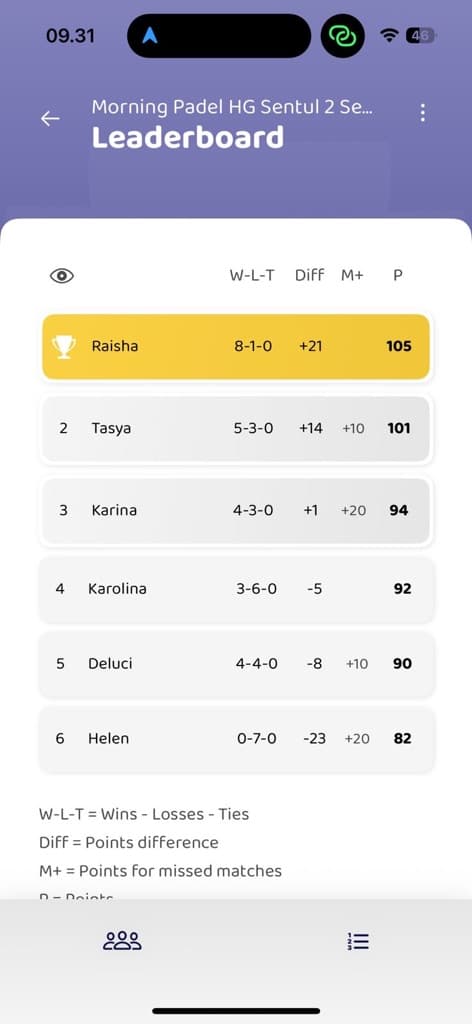This screenshot has width=472, height=1024.
Task: Tap the Morning Padel HG Sentul title
Action: (232, 107)
